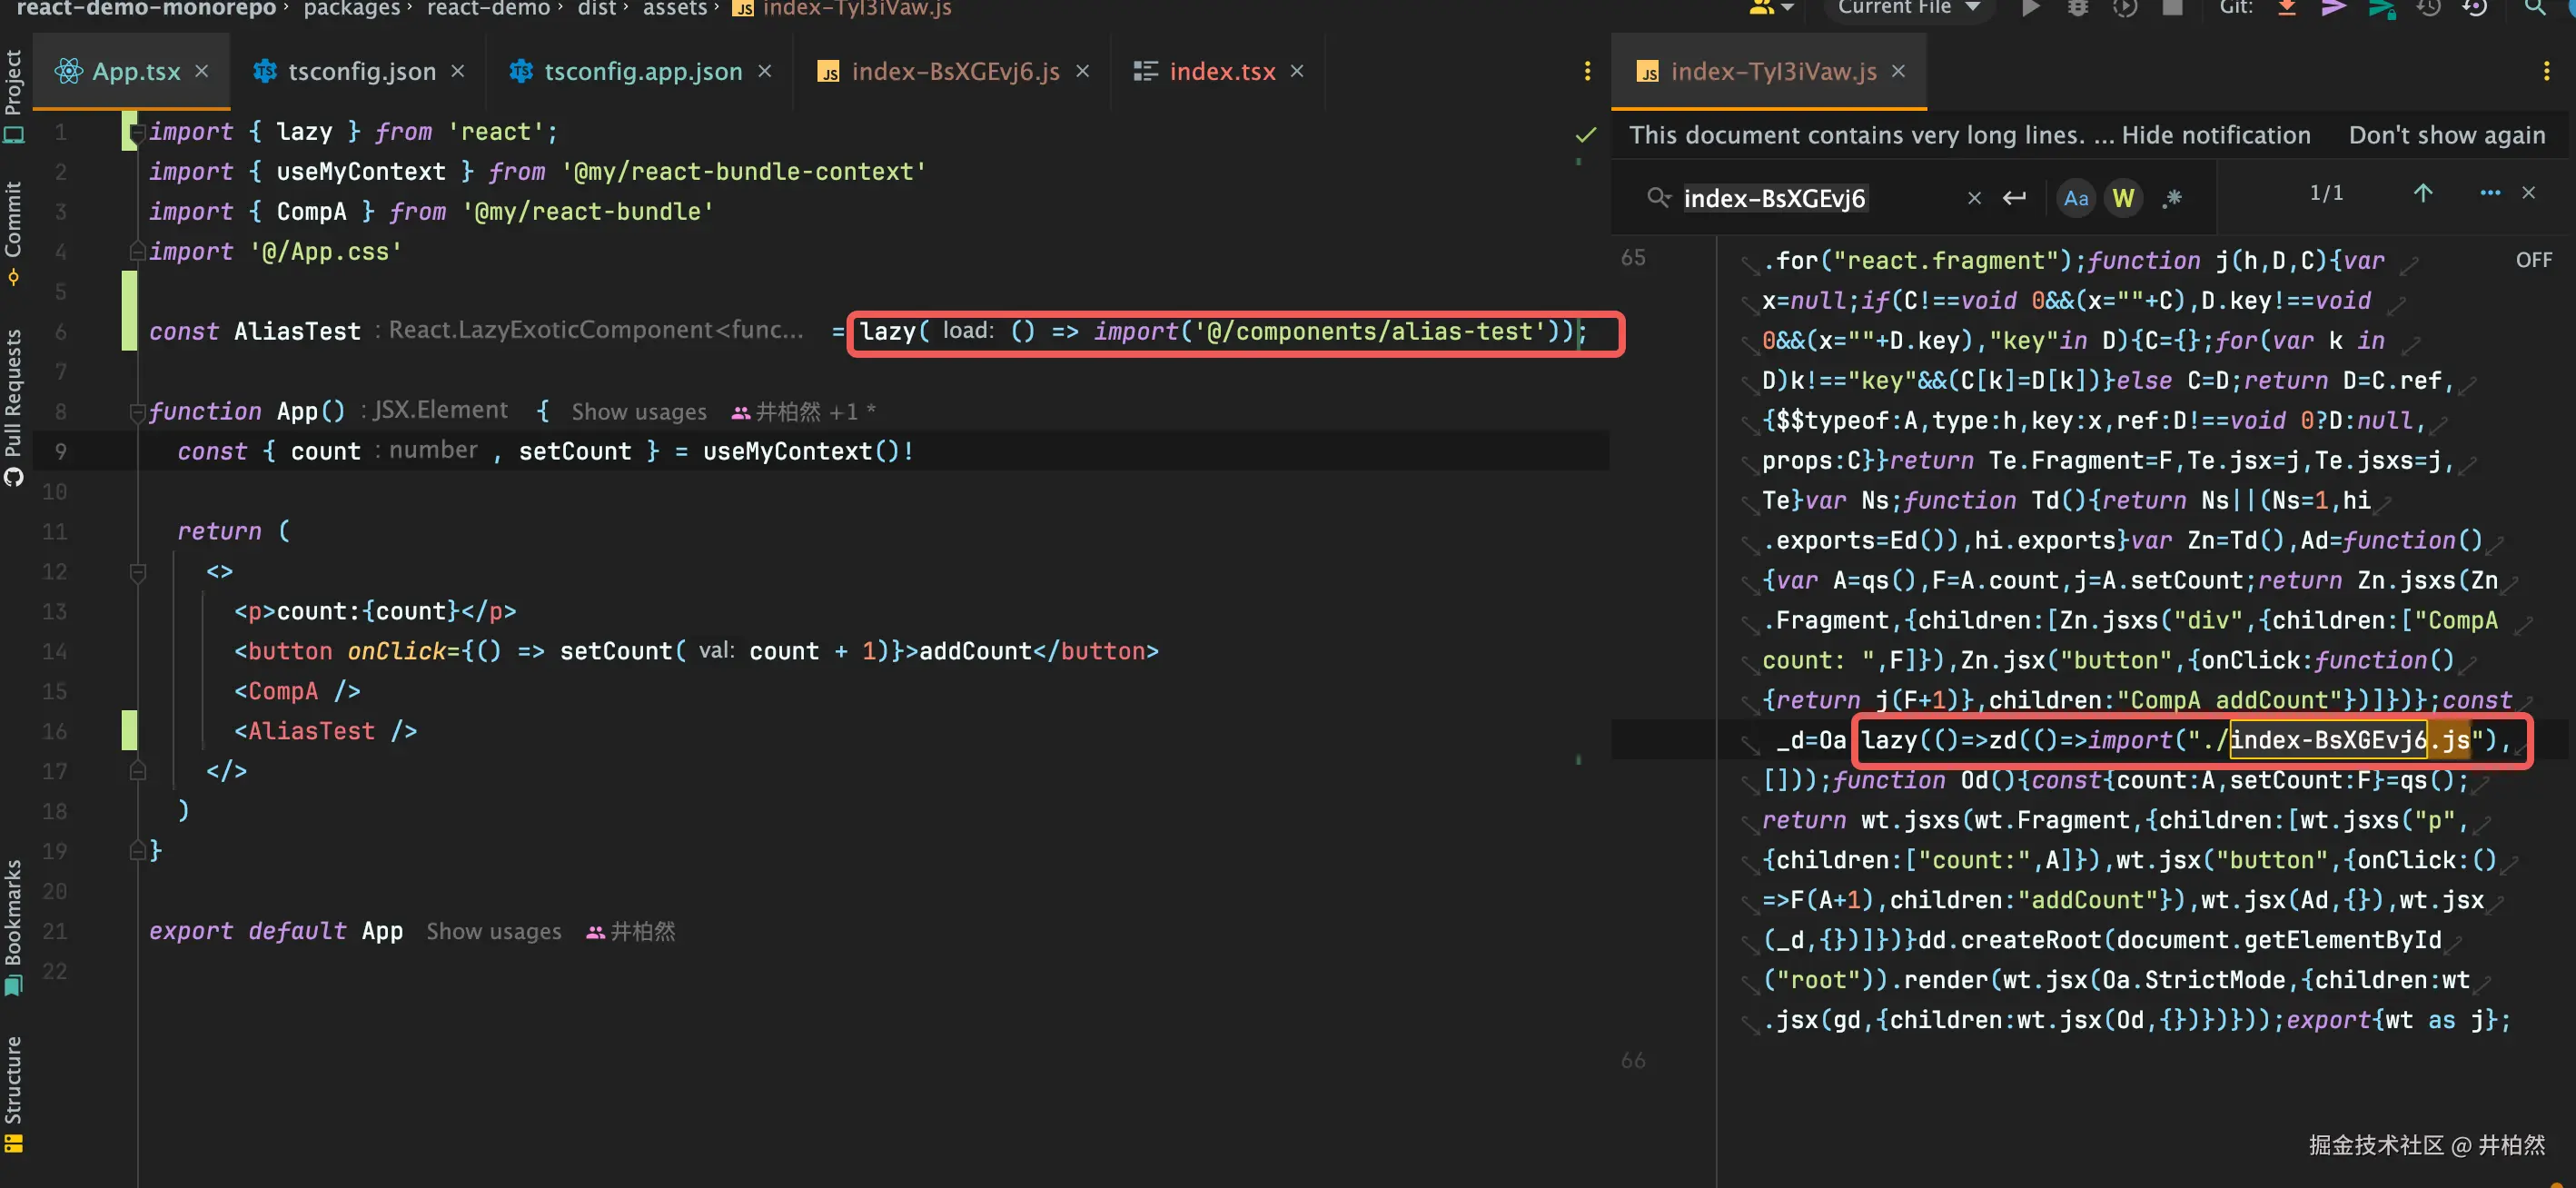
Task: Click the Git push arrow with lock
Action: coord(2381,8)
